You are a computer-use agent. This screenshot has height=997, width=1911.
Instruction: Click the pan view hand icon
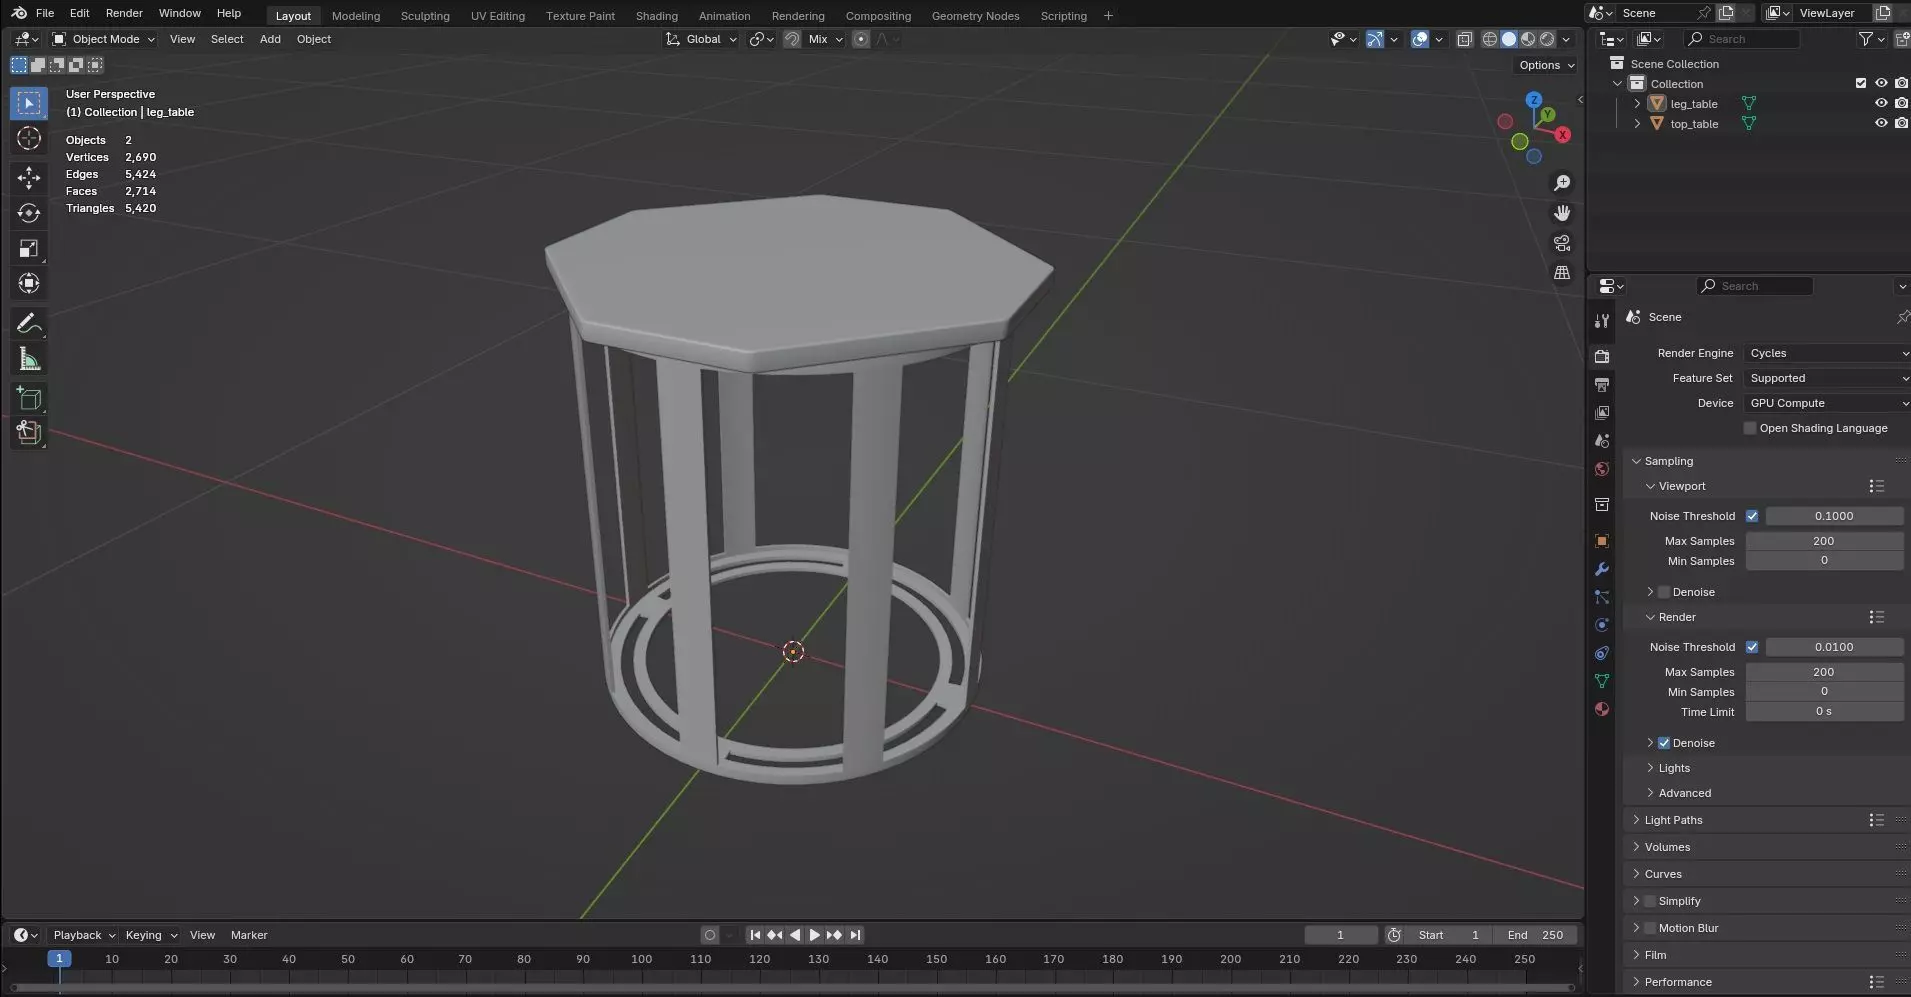coord(1562,213)
